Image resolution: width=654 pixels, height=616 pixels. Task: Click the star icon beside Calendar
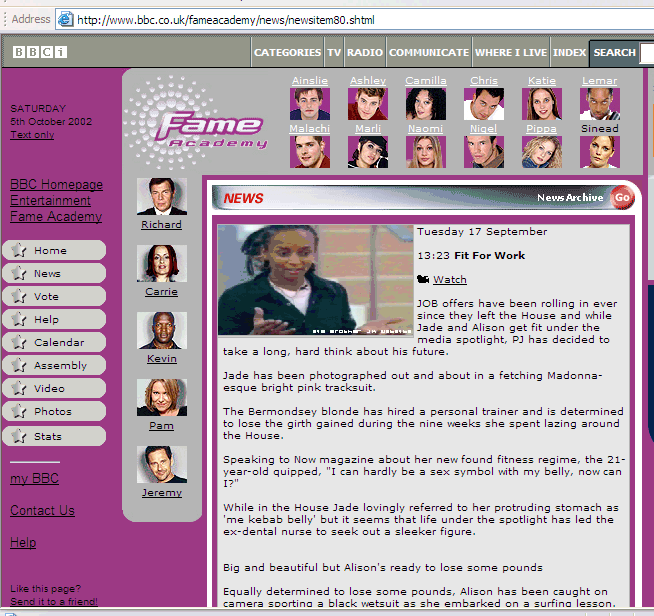click(x=19, y=342)
